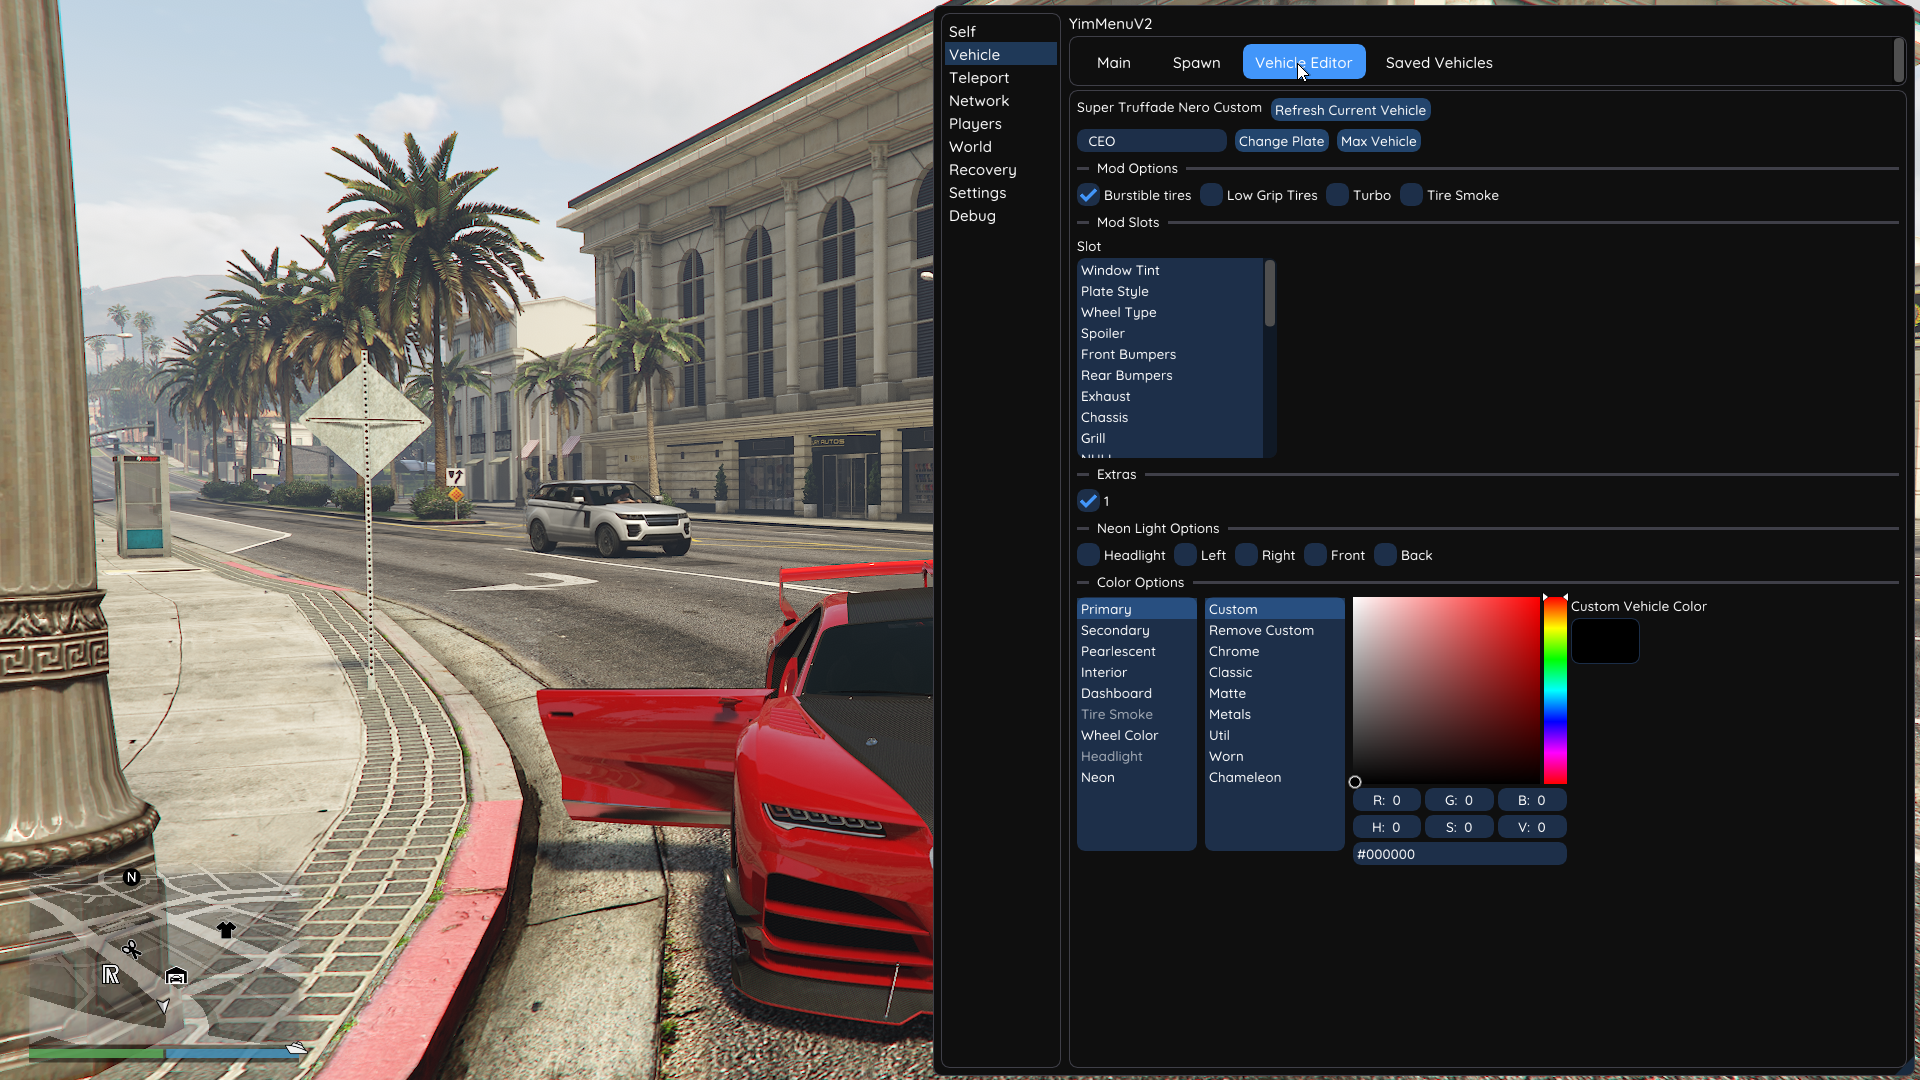The height and width of the screenshot is (1080, 1920).
Task: Click the barber scissors minimap icon
Action: (x=131, y=949)
